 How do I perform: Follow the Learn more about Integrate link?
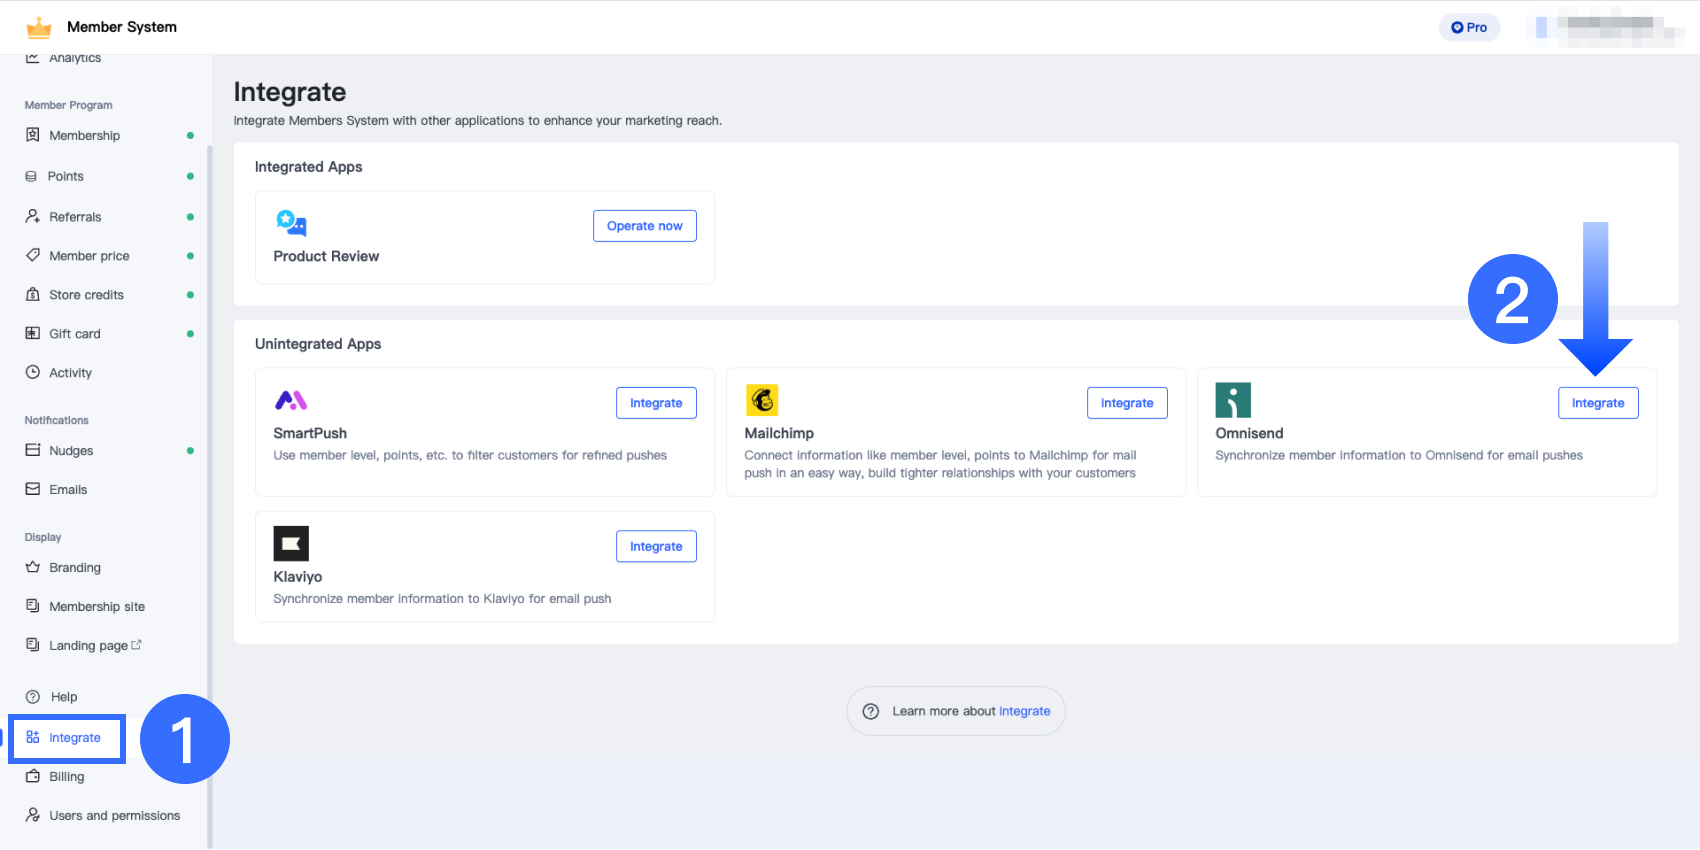point(1024,711)
